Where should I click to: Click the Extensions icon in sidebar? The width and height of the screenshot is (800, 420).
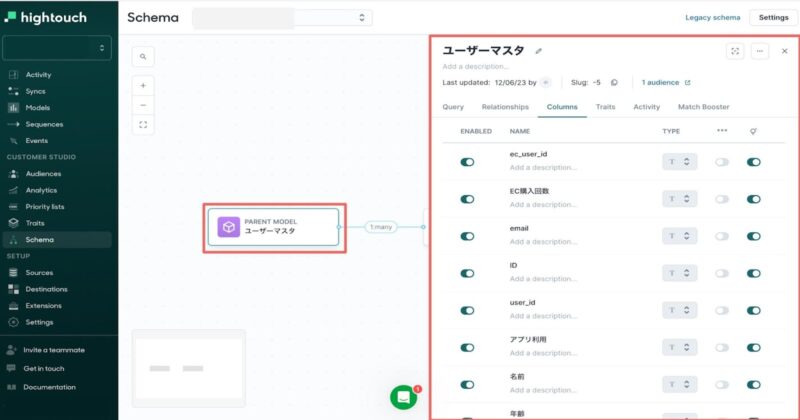point(14,306)
